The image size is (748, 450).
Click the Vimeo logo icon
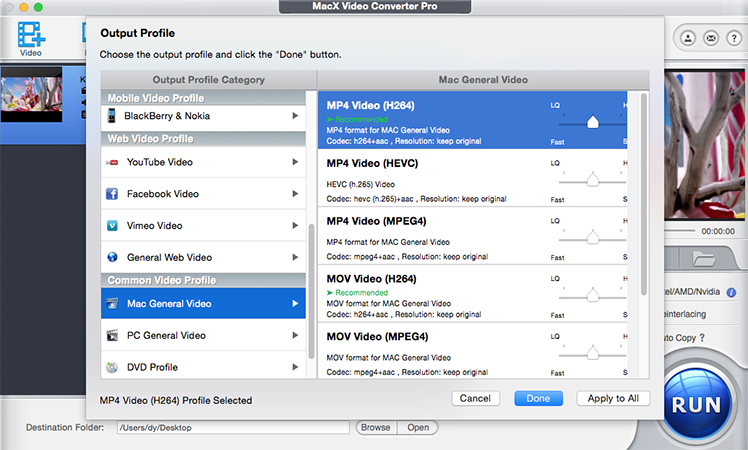click(112, 226)
